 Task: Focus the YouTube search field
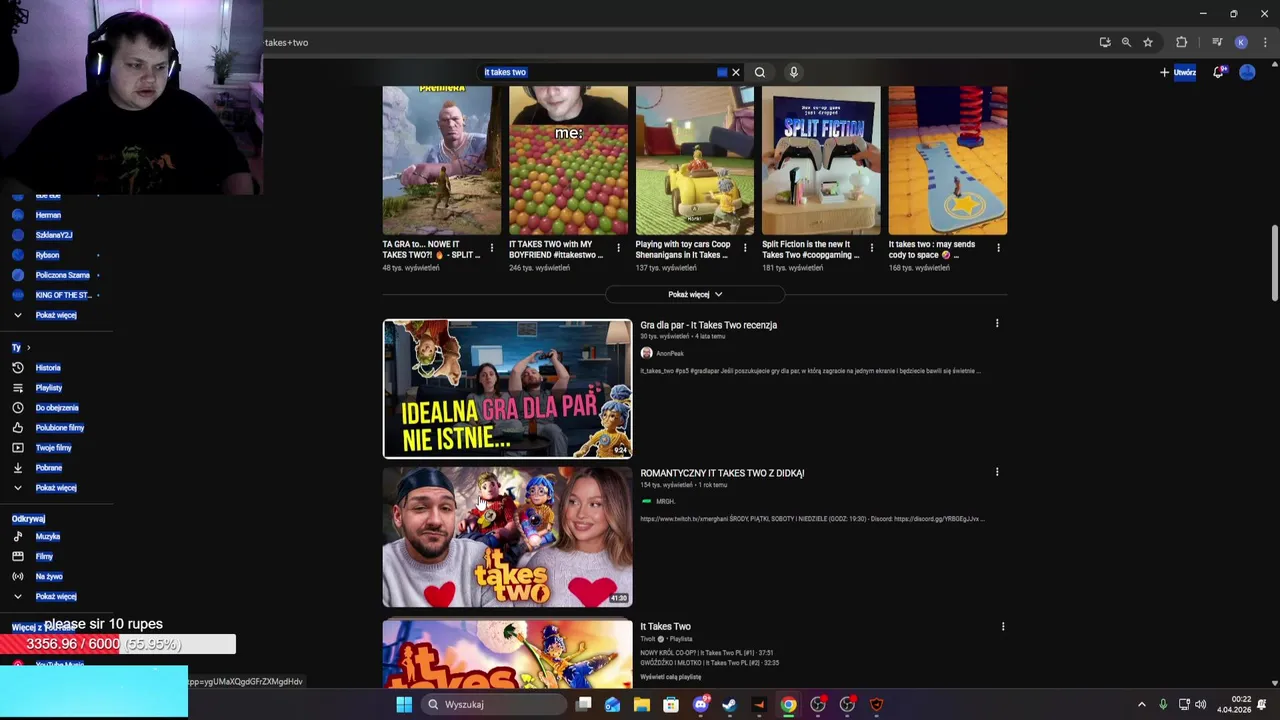[600, 72]
